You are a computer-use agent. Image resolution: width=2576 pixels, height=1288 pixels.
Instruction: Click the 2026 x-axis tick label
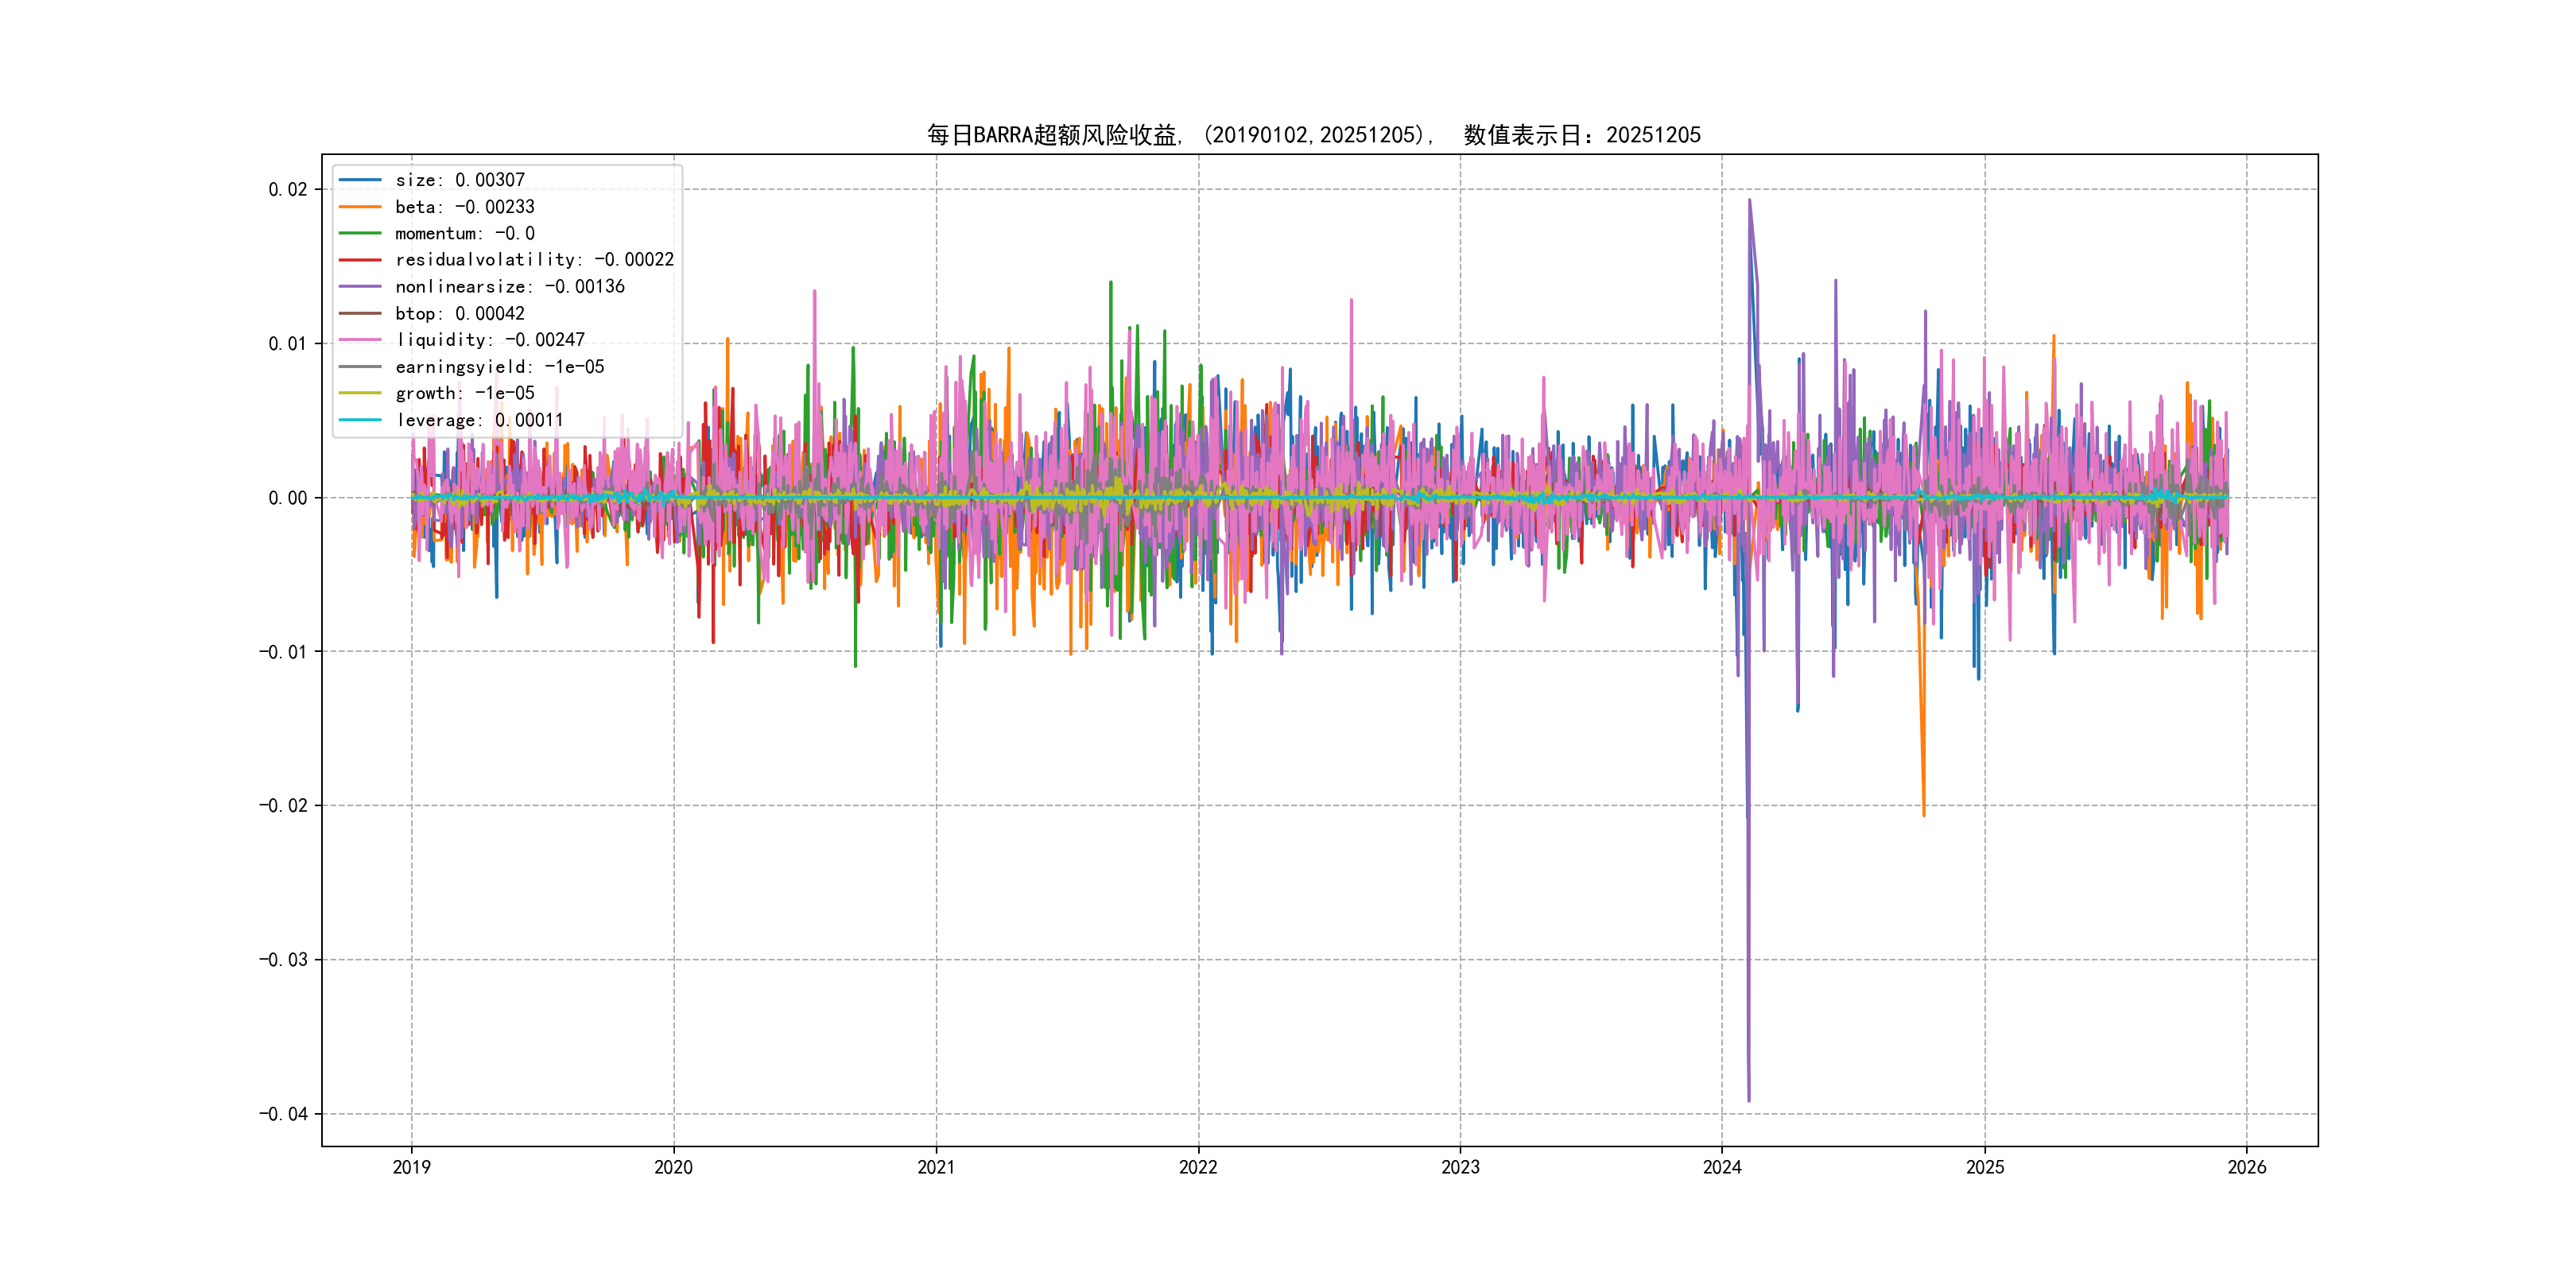2247,1167
